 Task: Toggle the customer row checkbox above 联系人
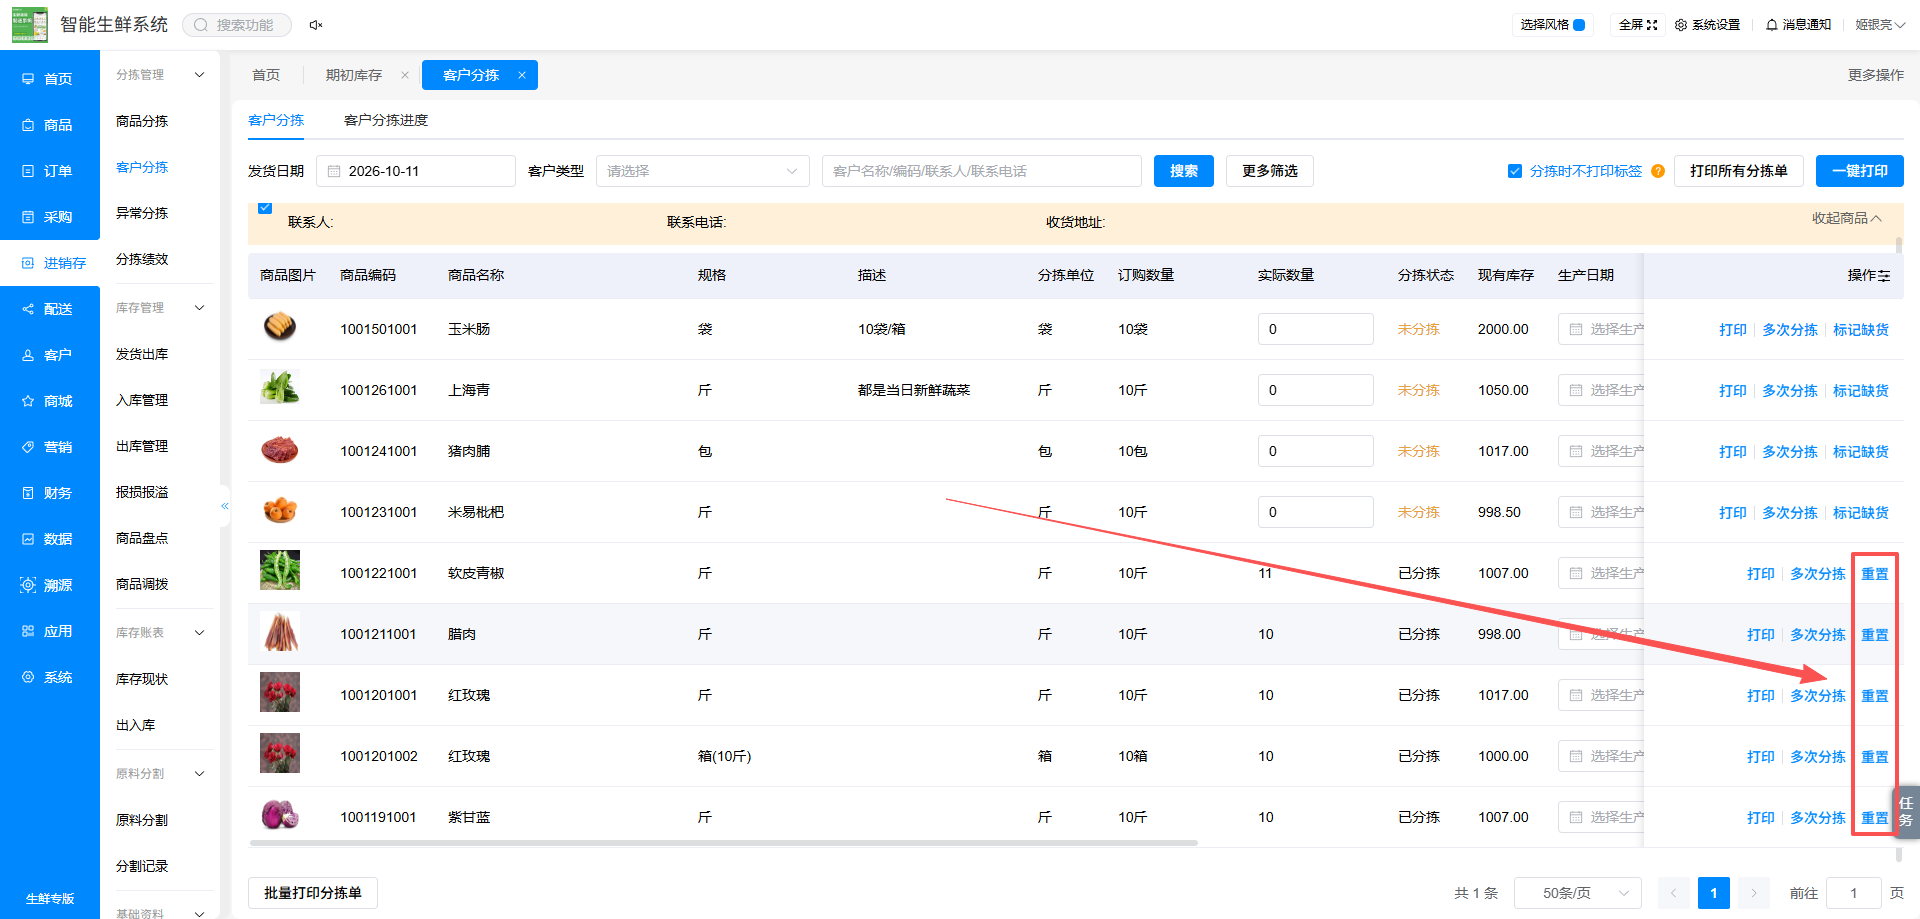[265, 208]
